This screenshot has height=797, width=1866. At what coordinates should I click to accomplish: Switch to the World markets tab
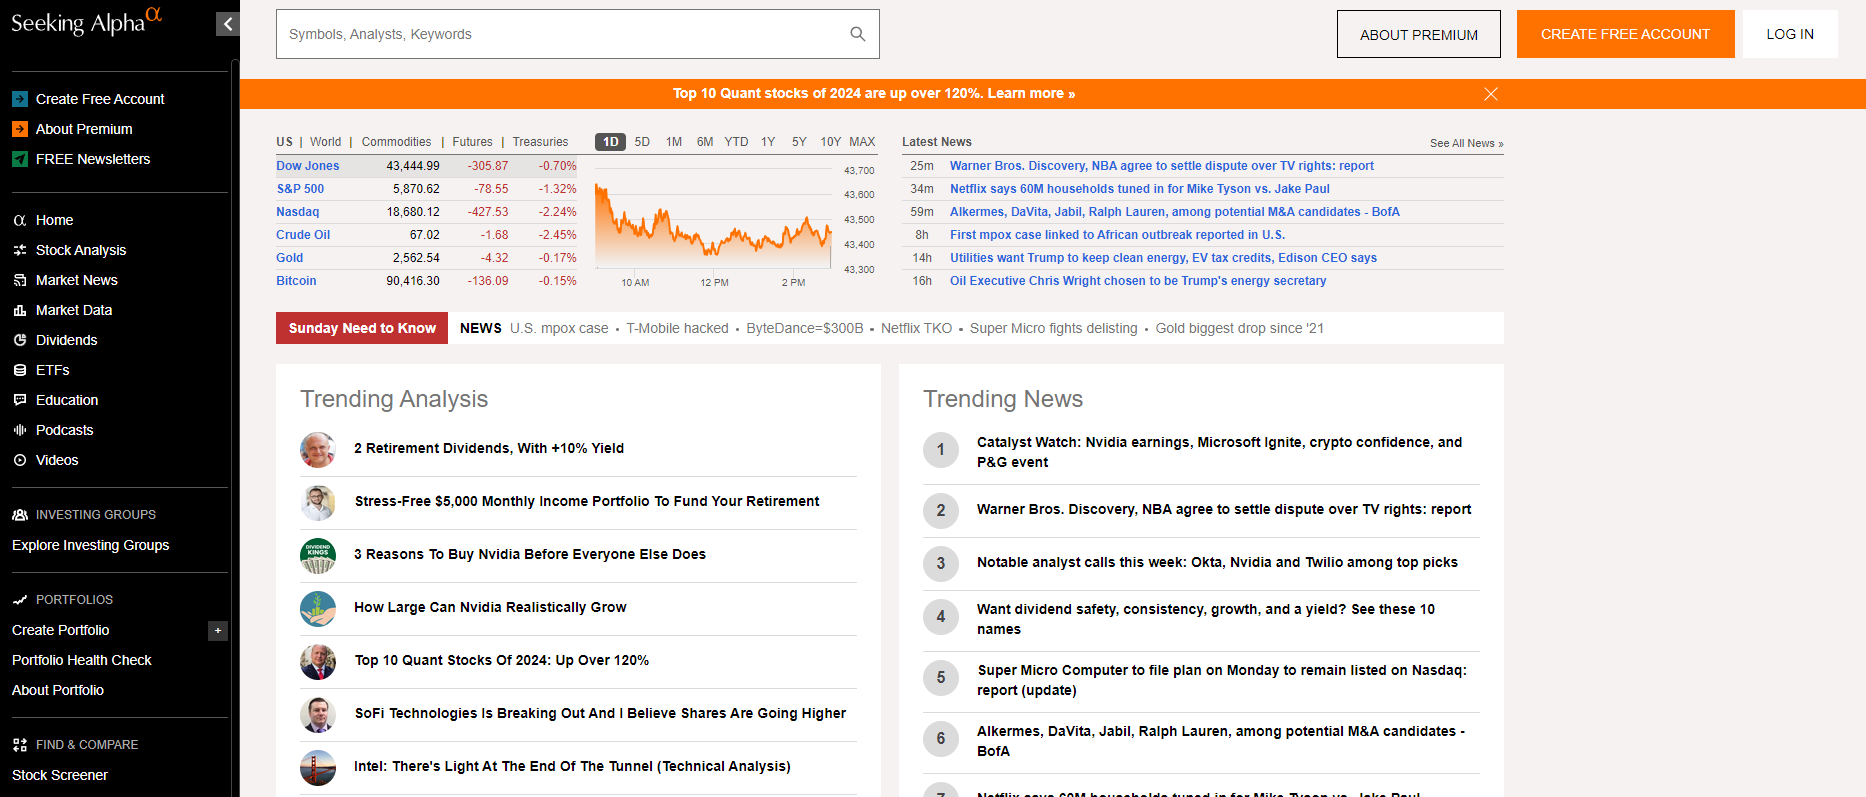point(326,142)
